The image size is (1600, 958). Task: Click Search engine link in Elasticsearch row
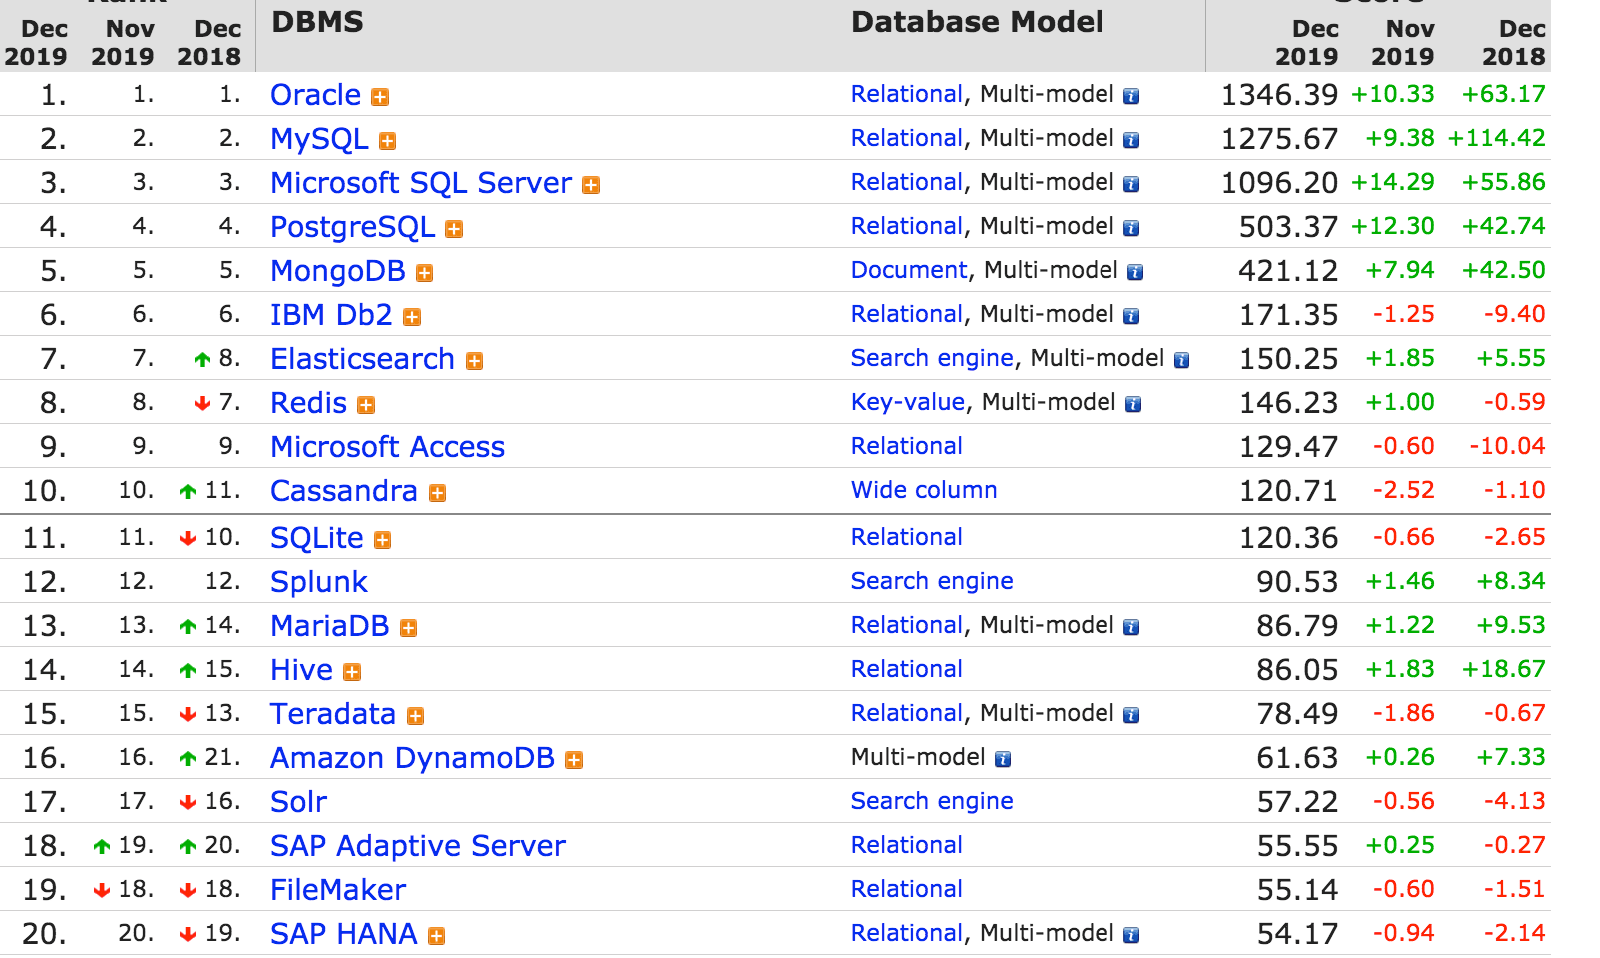(932, 358)
